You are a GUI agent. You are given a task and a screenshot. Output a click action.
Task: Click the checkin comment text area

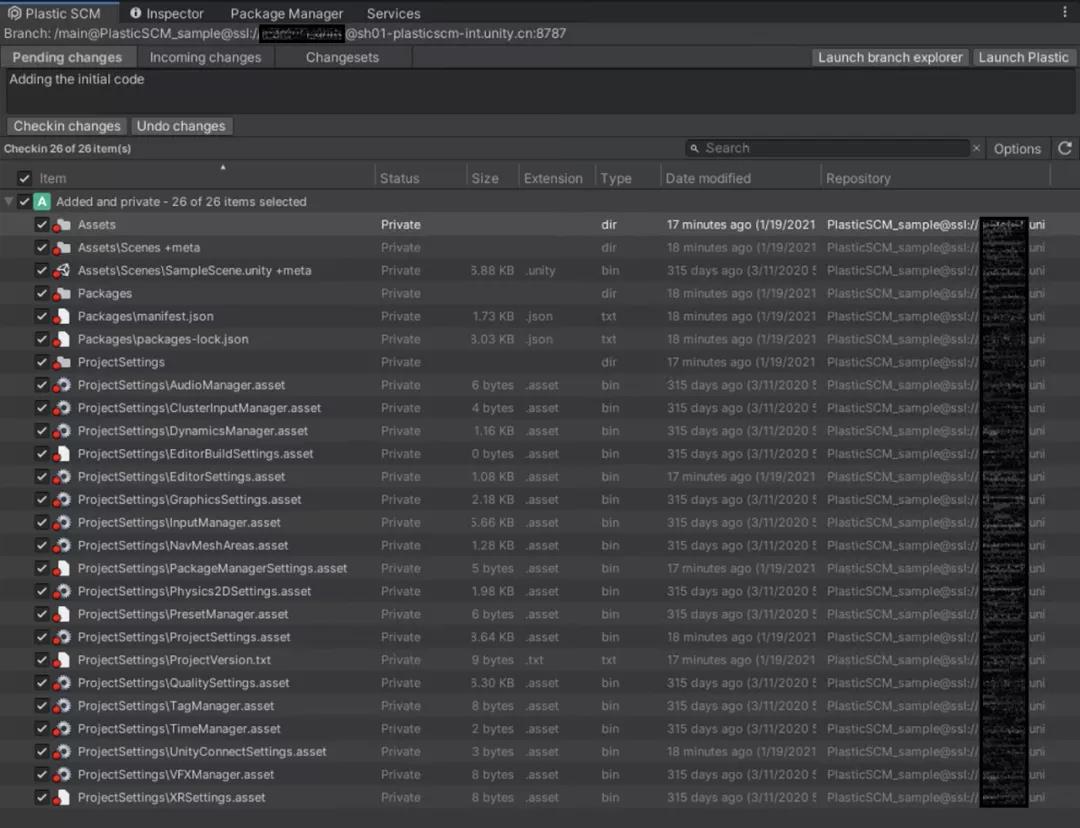tap(540, 91)
